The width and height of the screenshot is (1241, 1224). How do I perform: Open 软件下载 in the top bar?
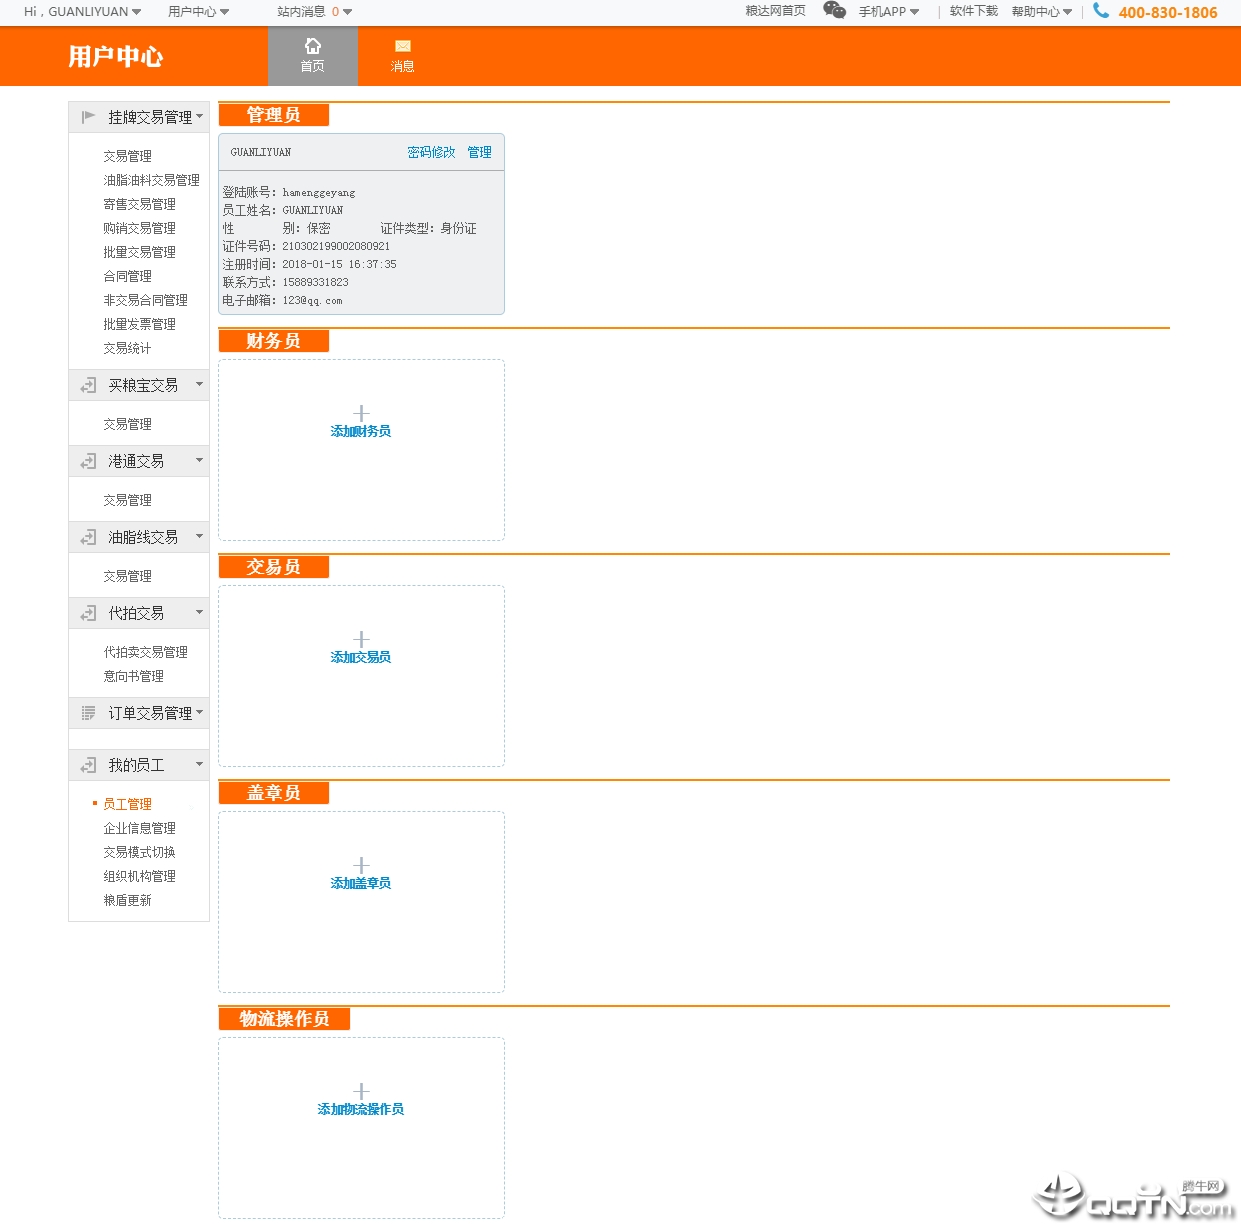click(x=973, y=11)
